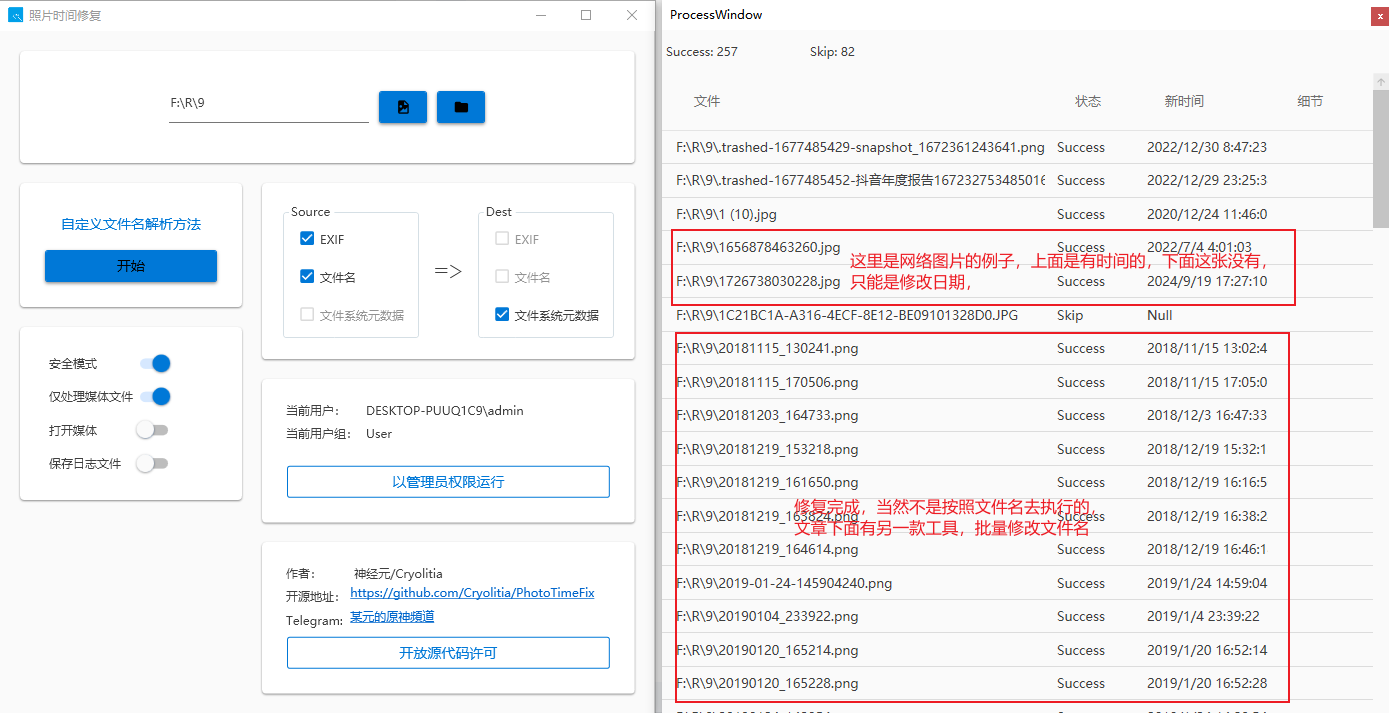This screenshot has height=713, width=1389.
Task: Enable 保存日志文件 switch
Action: (x=152, y=463)
